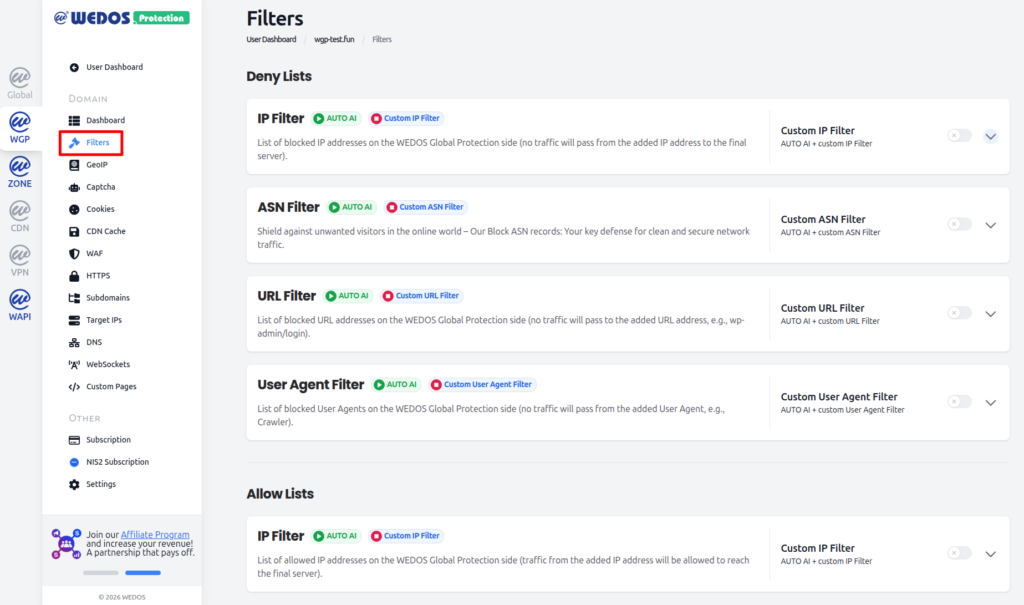Click the NIS2 Subscription circle icon
The image size is (1024, 605).
[74, 462]
